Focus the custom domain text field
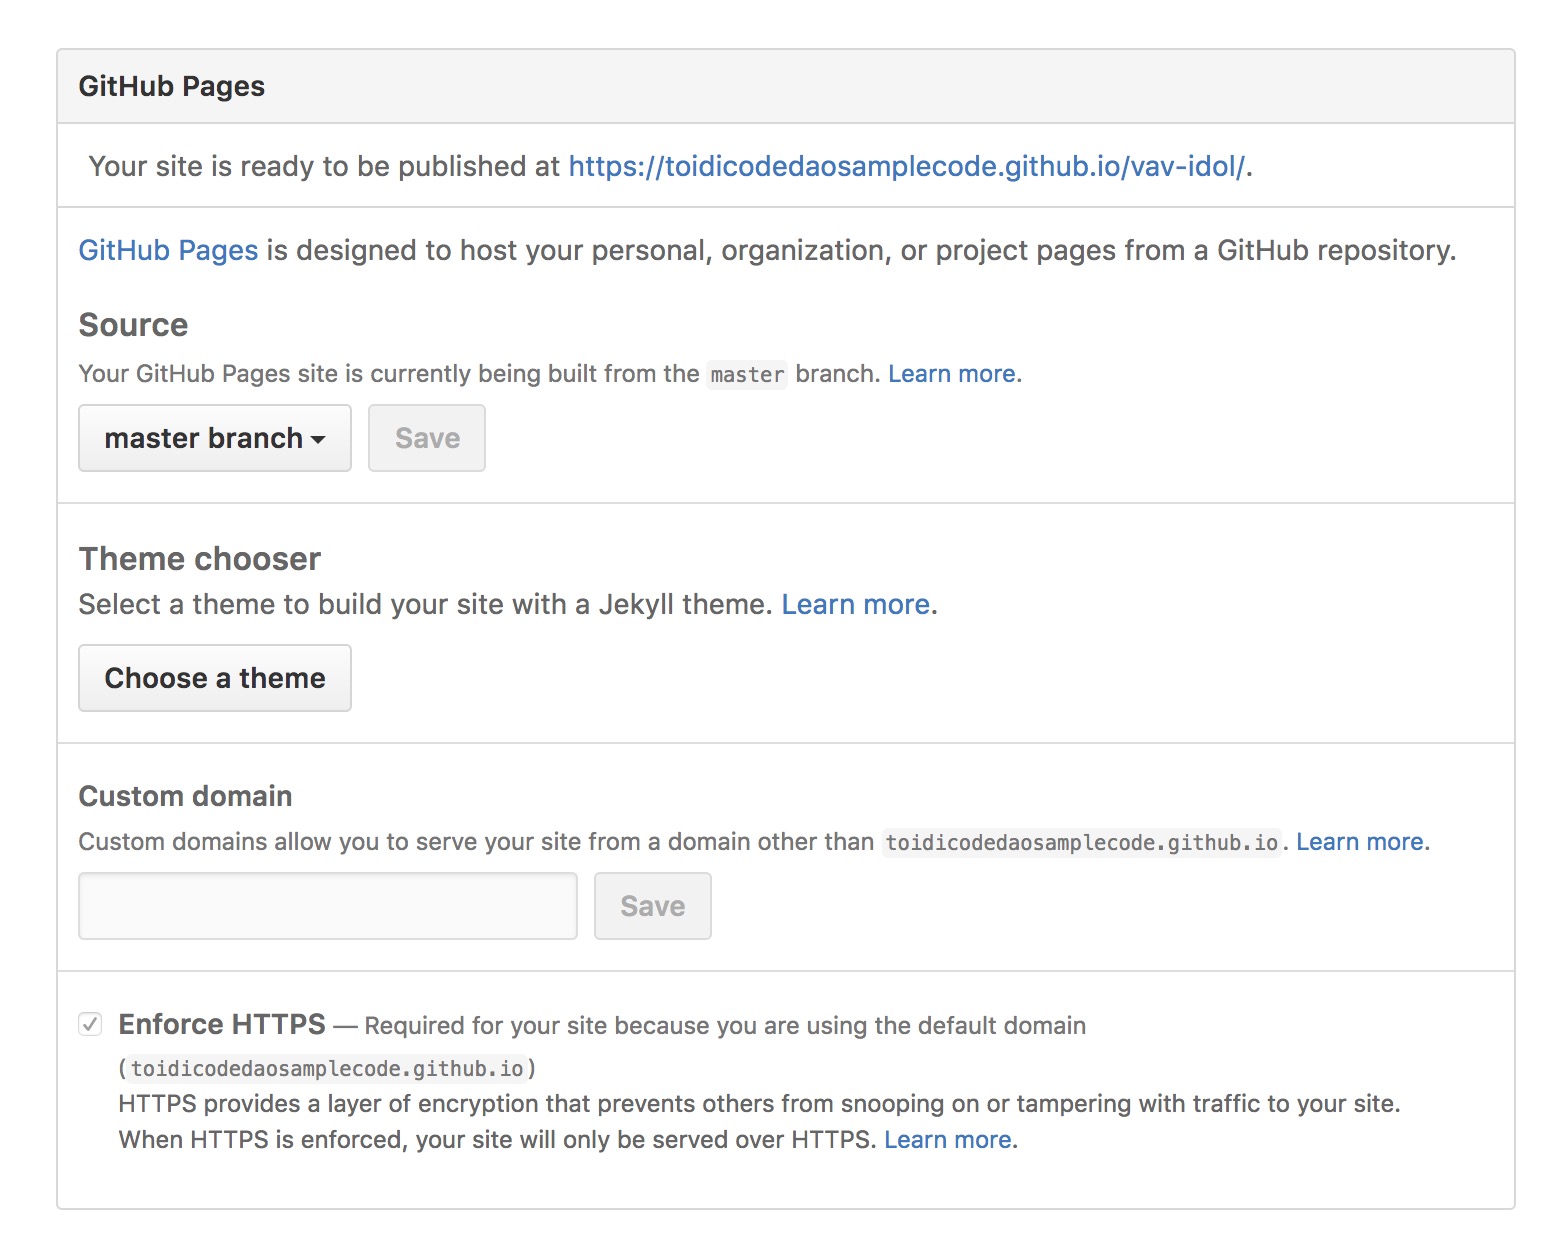 [328, 906]
